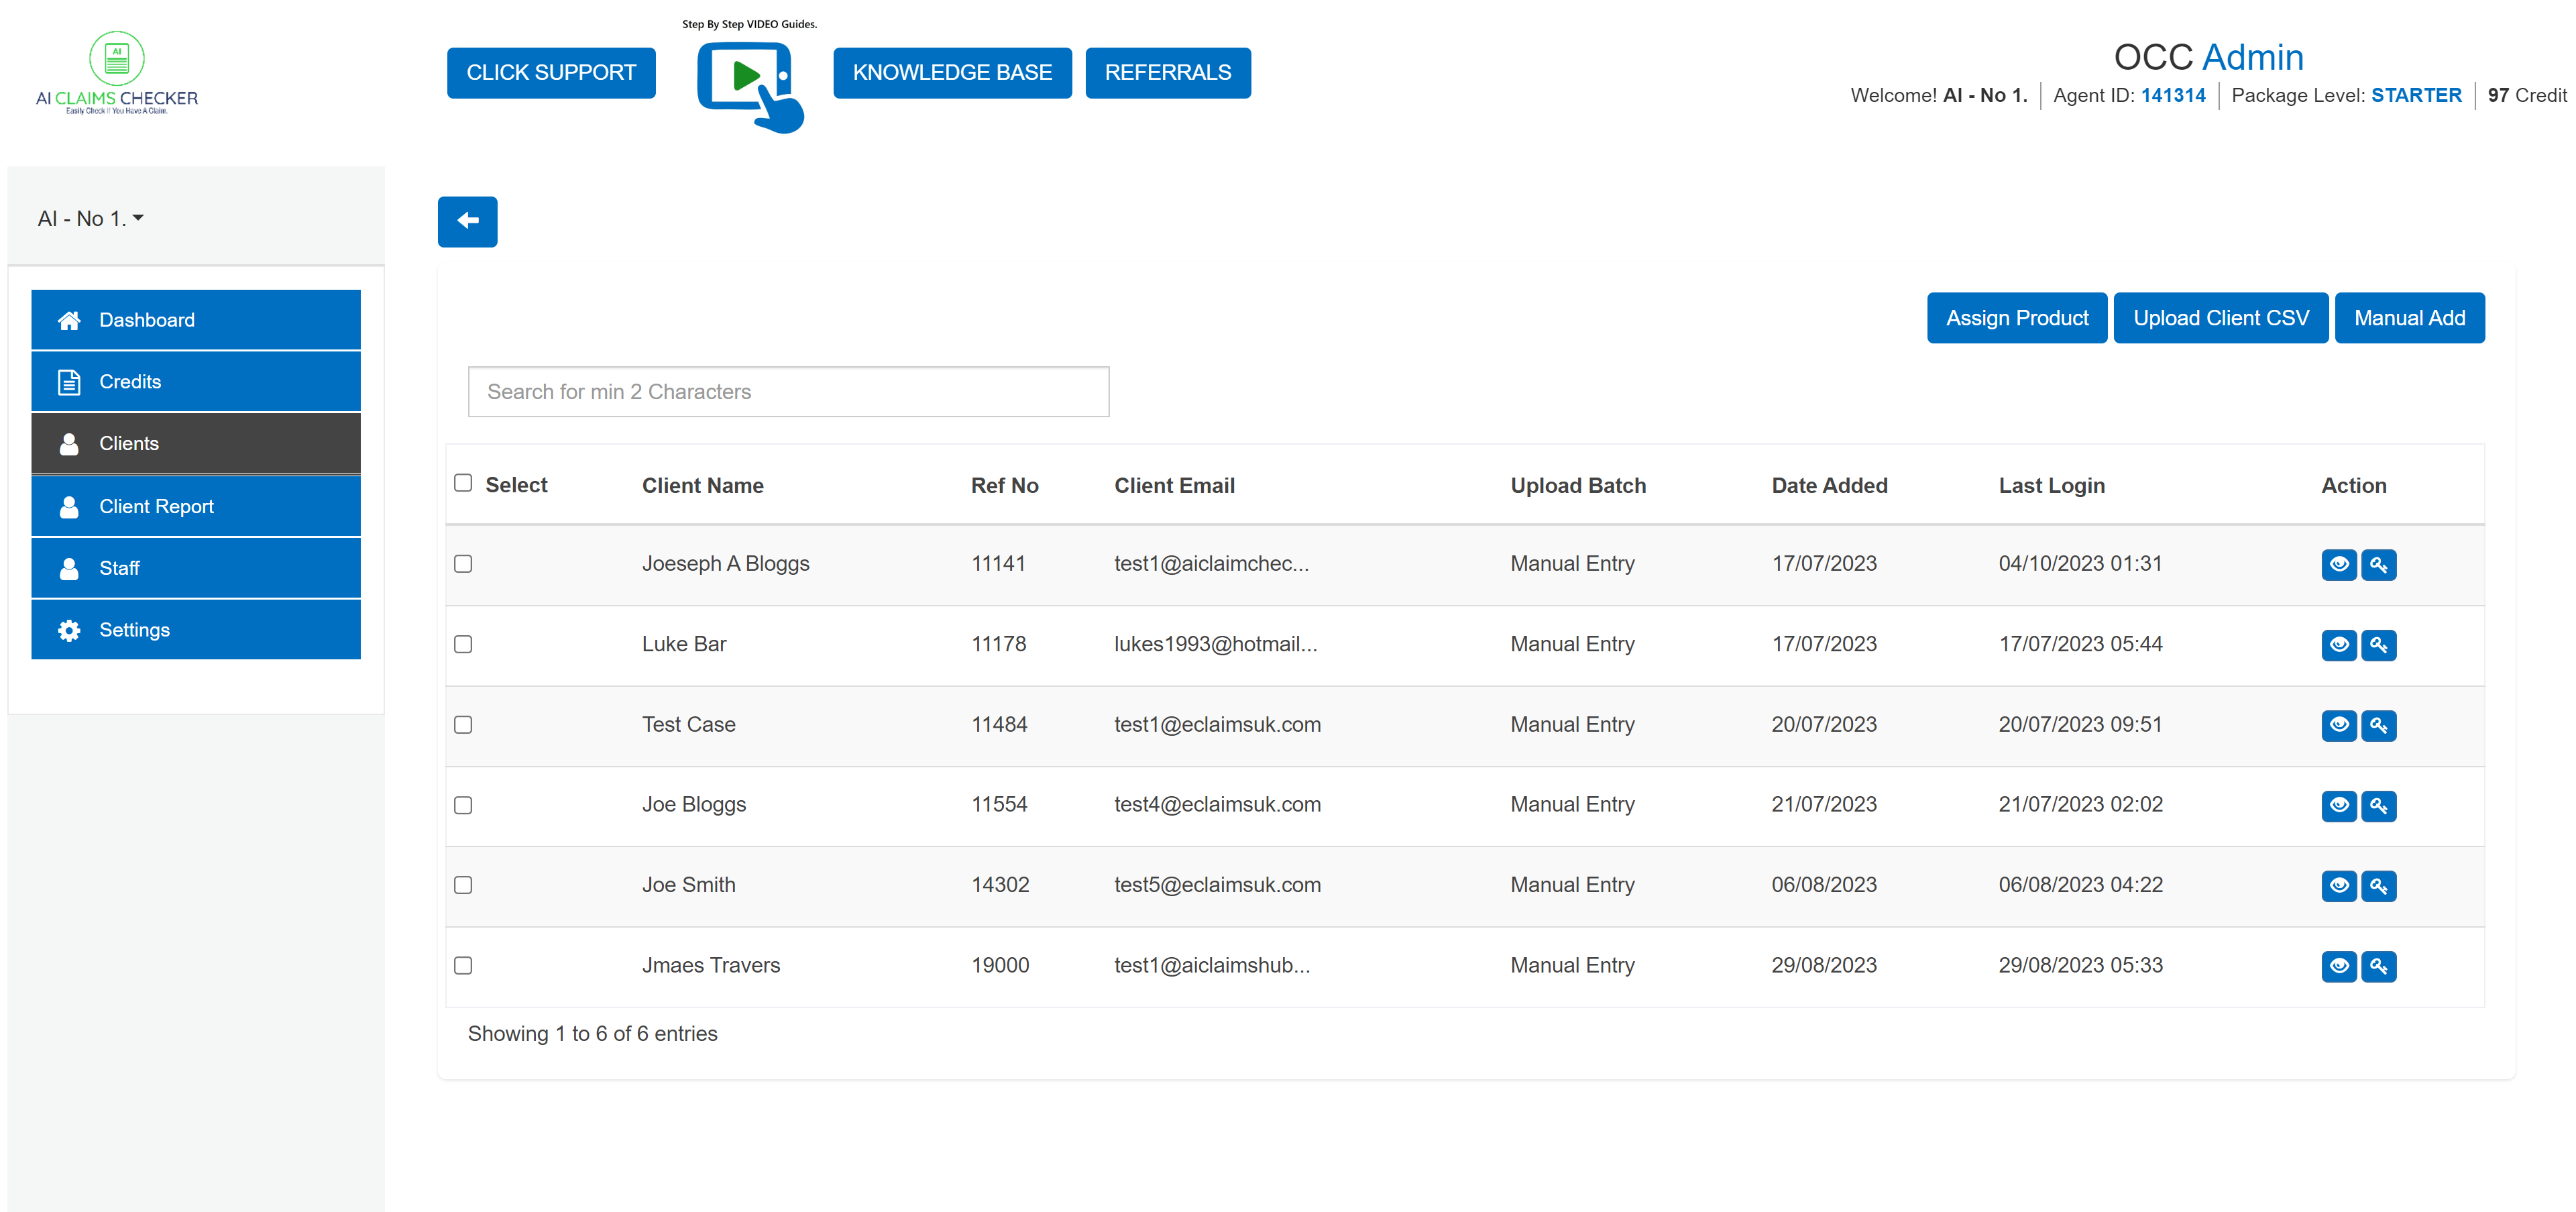This screenshot has height=1212, width=2576.
Task: Select checkbox for Joeseph A Bloggs row
Action: click(x=463, y=564)
